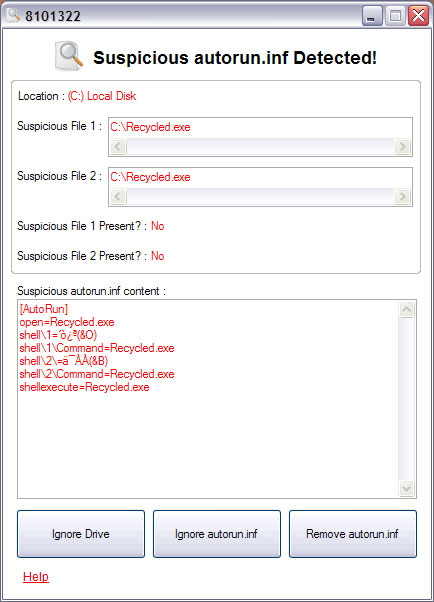Click inside Suspicious File 1 path field

[260, 127]
